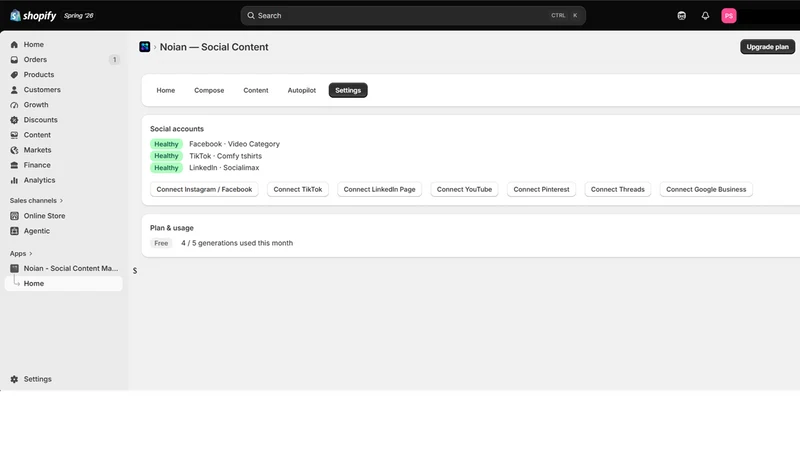Click the Shopify logo

[33, 16]
